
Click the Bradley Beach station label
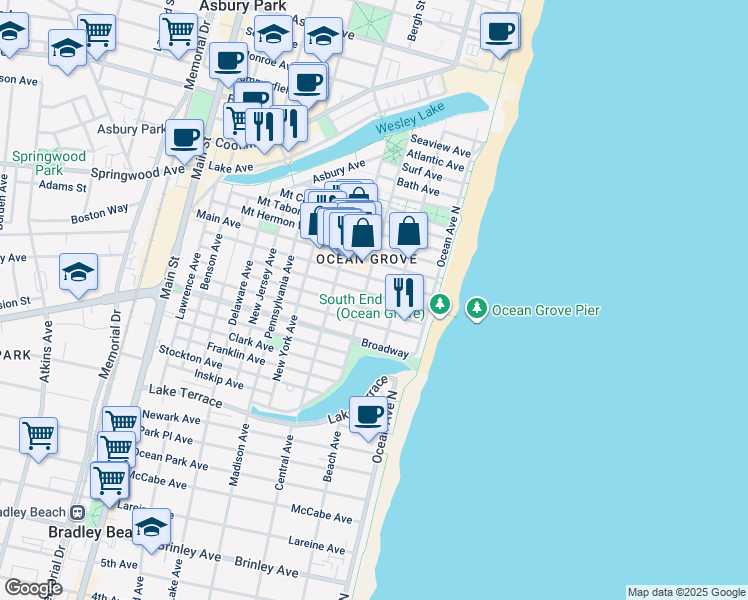(32, 512)
